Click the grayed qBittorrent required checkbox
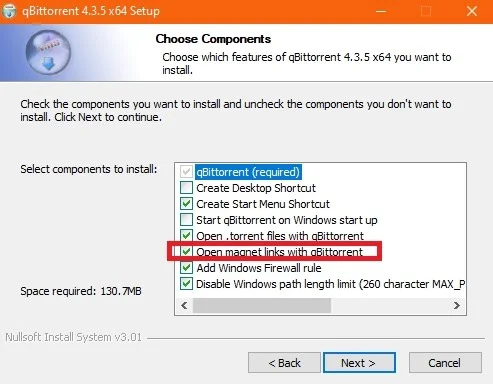This screenshot has height=384, width=493. 186,172
